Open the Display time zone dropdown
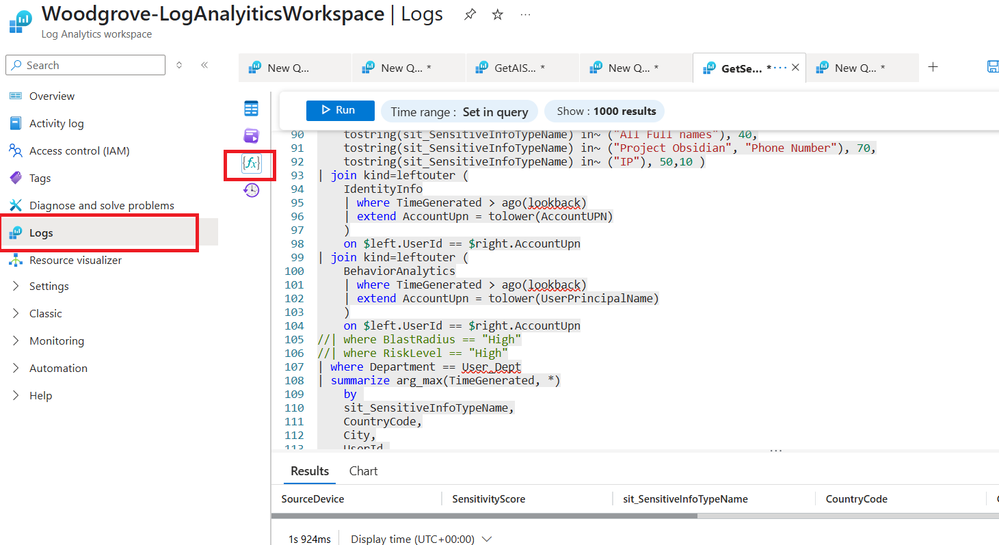999x545 pixels. [421, 539]
